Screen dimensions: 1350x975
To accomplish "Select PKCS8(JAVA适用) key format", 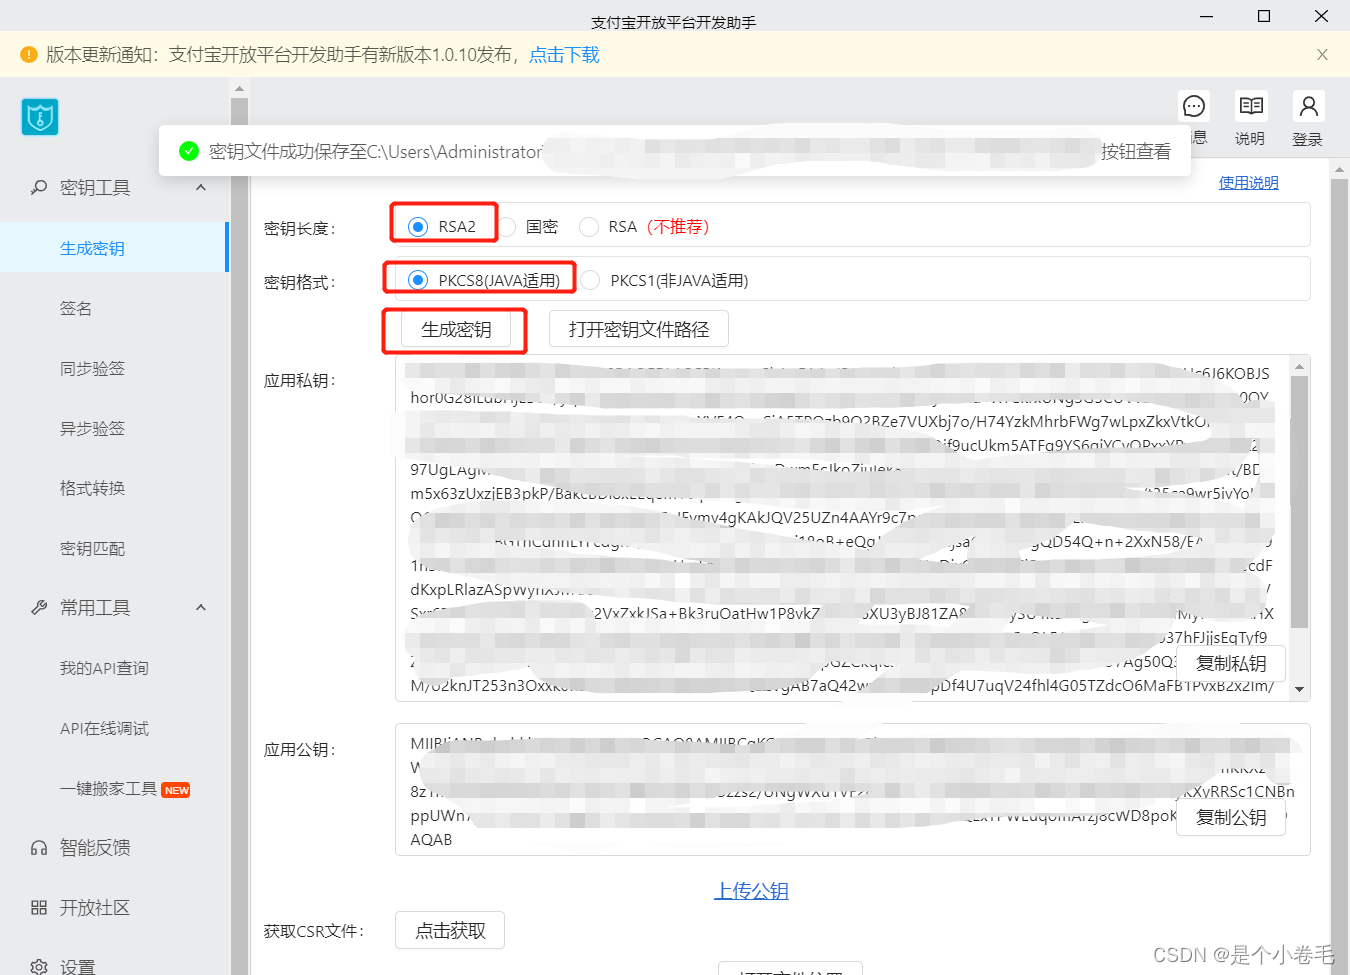I will point(418,280).
